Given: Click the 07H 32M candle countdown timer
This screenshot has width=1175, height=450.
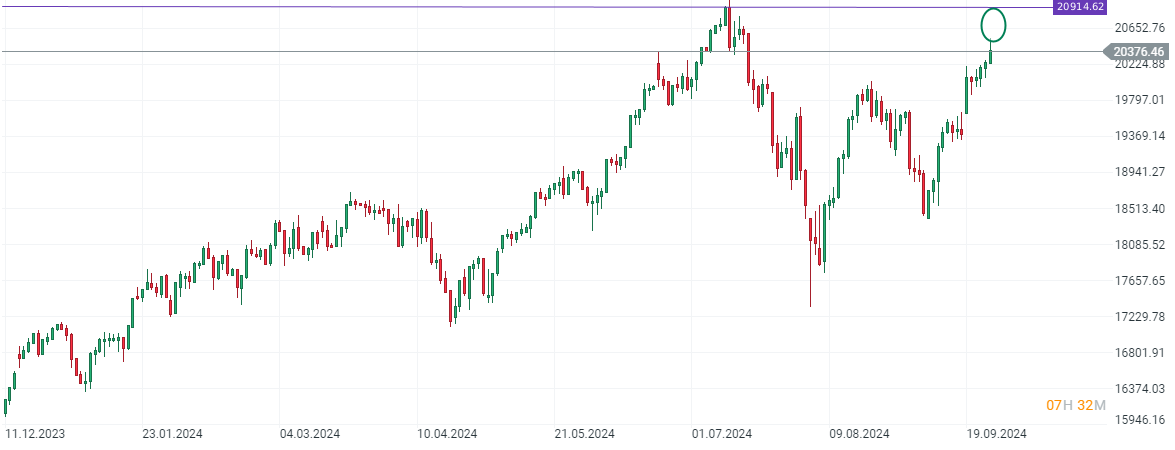Looking at the screenshot, I should [x=1075, y=405].
